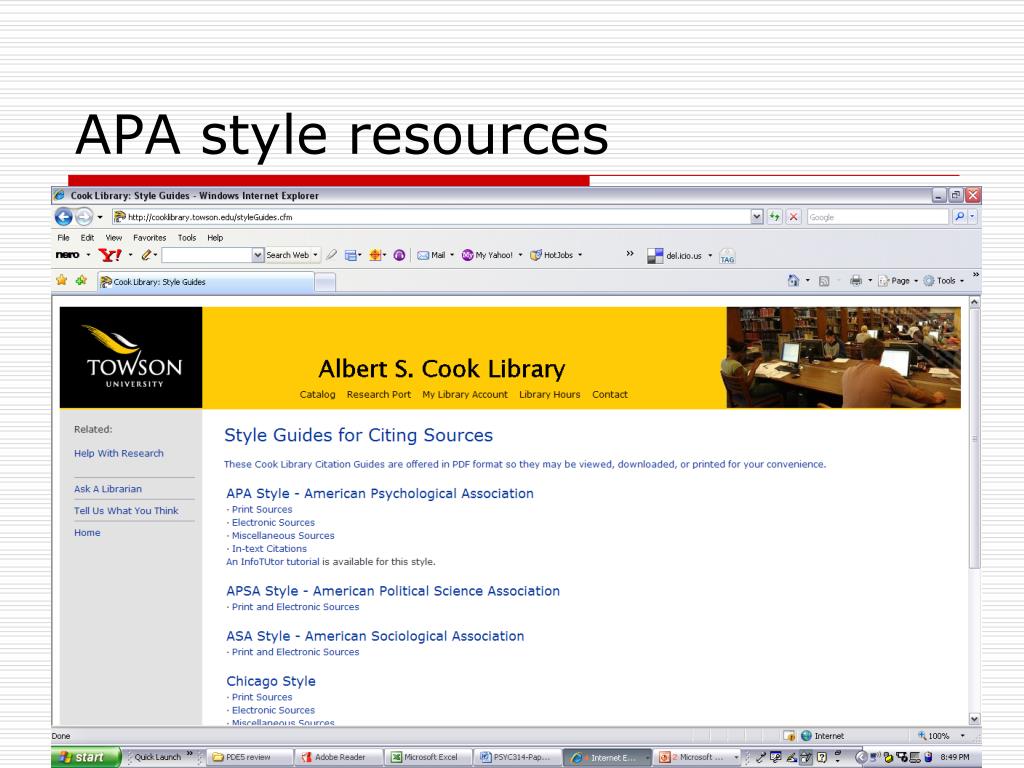Click the Print icon in command bar
Screen dimensions: 1024x768
pos(856,281)
